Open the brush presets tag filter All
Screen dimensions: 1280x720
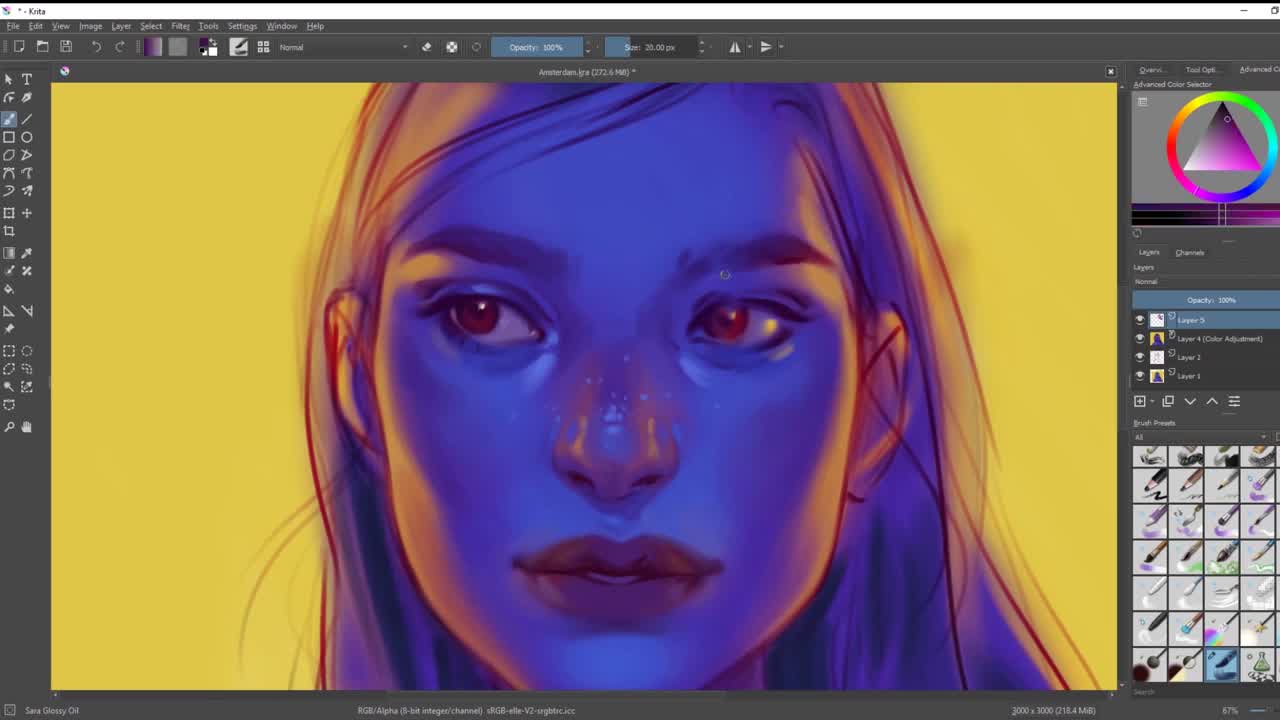[1201, 437]
